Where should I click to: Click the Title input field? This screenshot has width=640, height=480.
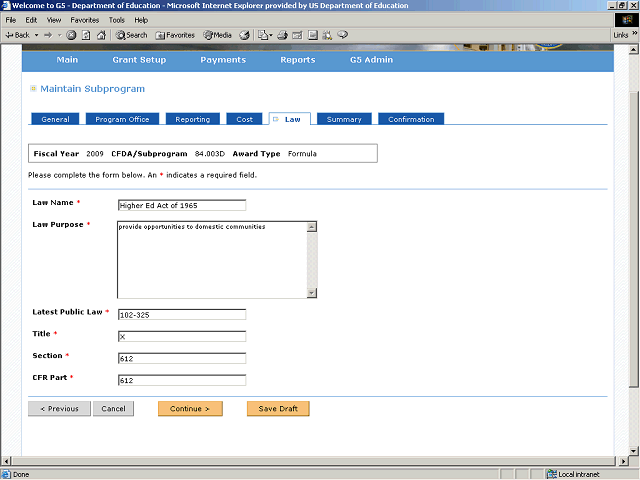[182, 336]
